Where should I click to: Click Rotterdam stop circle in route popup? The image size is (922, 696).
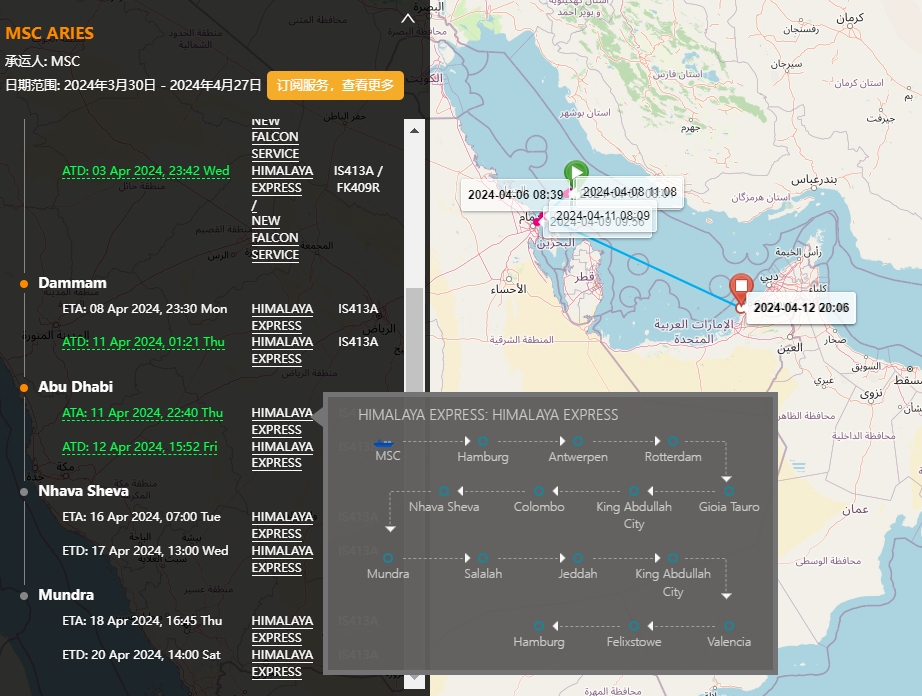pos(673,441)
